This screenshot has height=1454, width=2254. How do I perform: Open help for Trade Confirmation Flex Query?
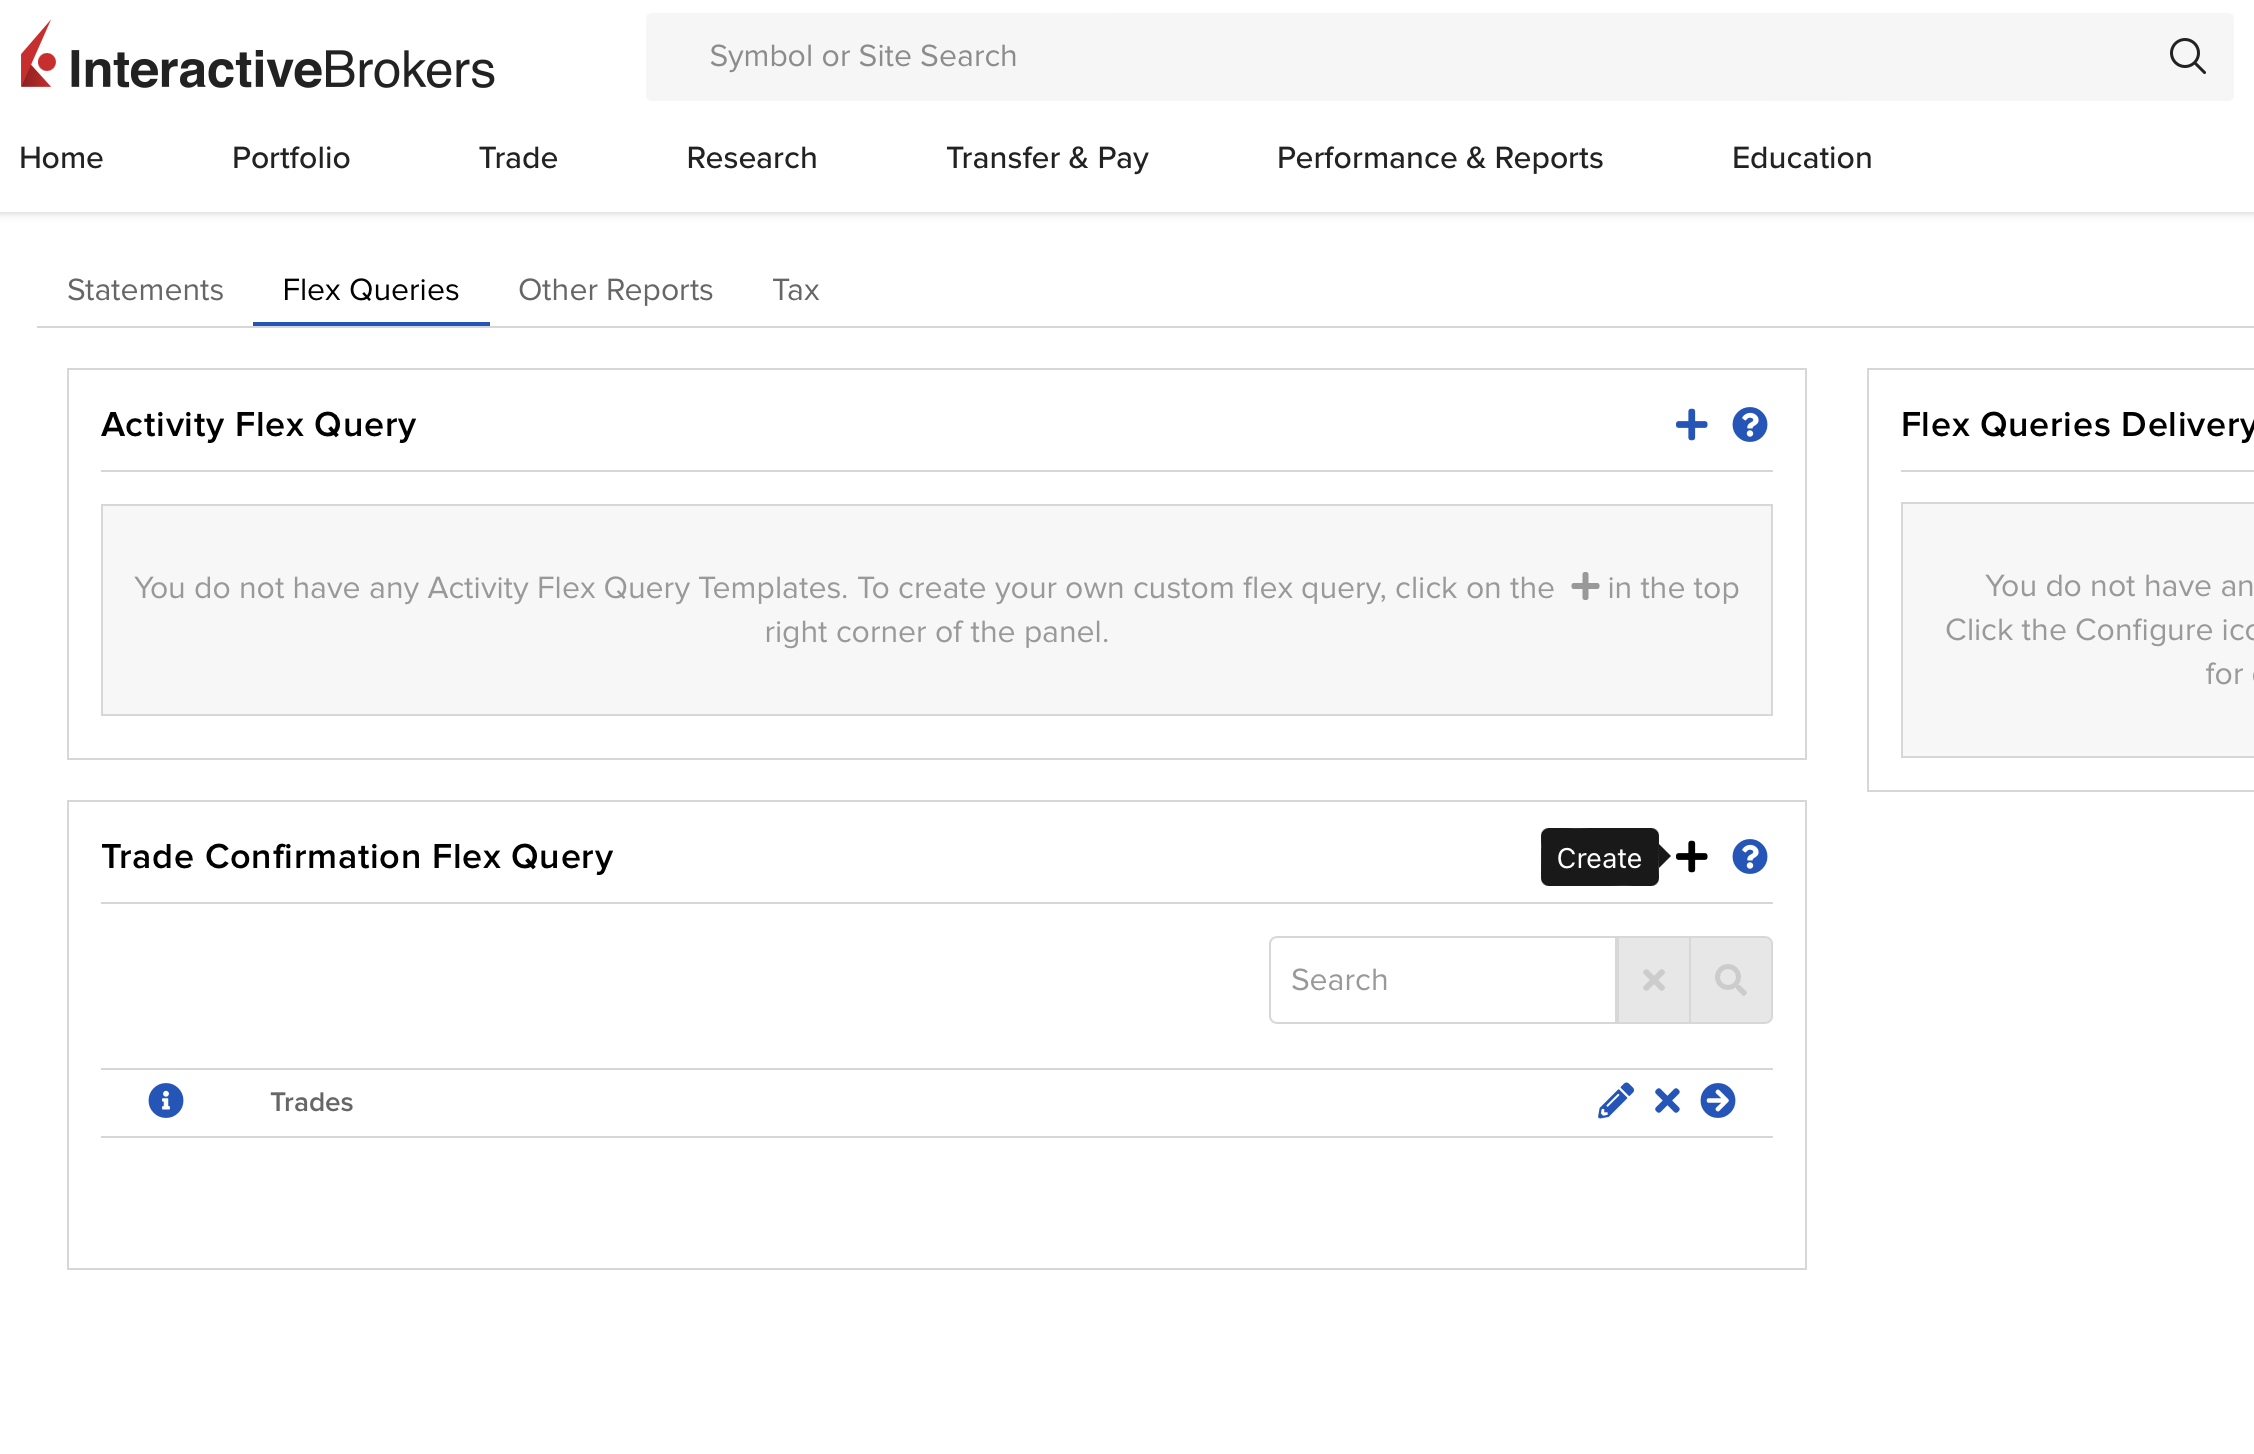click(1749, 857)
